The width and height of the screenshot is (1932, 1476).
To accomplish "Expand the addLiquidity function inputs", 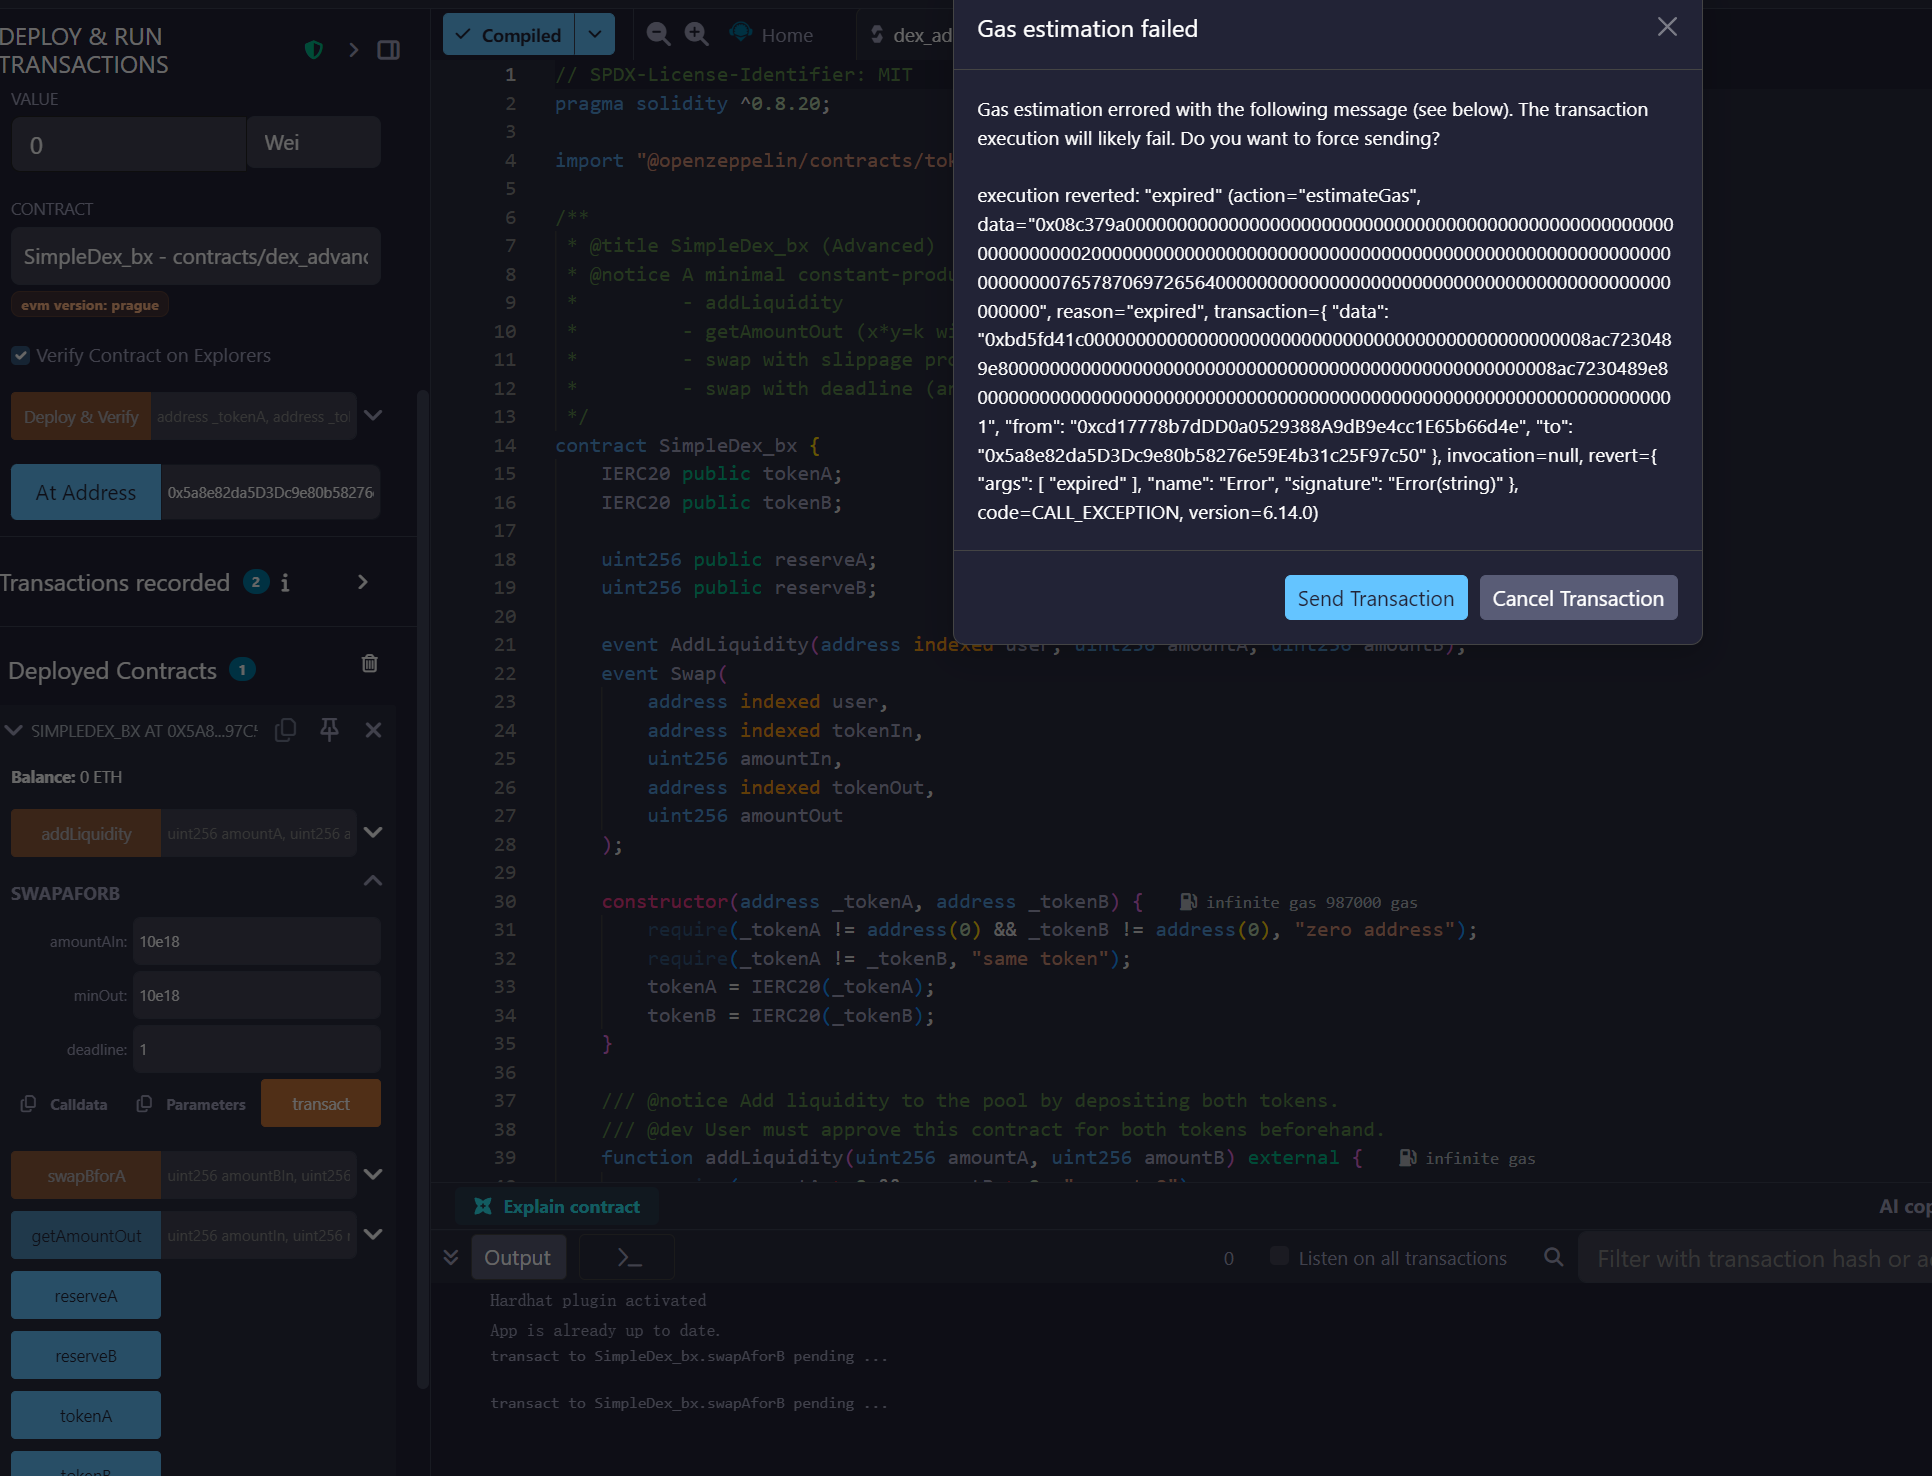I will pyautogui.click(x=373, y=833).
